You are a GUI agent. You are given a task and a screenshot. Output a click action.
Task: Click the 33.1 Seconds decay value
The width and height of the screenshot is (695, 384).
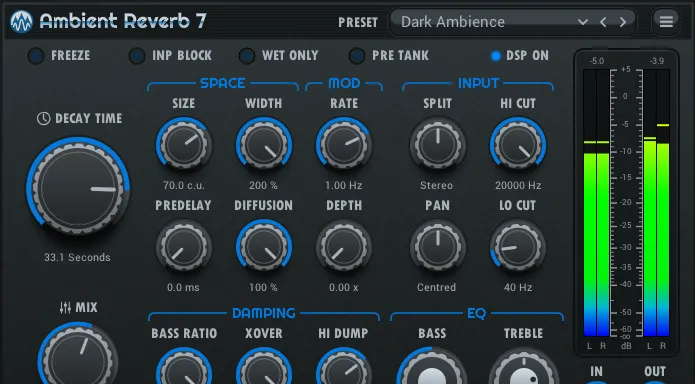point(77,257)
